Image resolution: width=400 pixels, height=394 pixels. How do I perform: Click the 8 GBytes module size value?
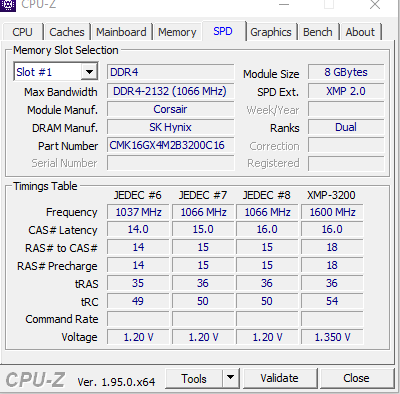pos(346,72)
